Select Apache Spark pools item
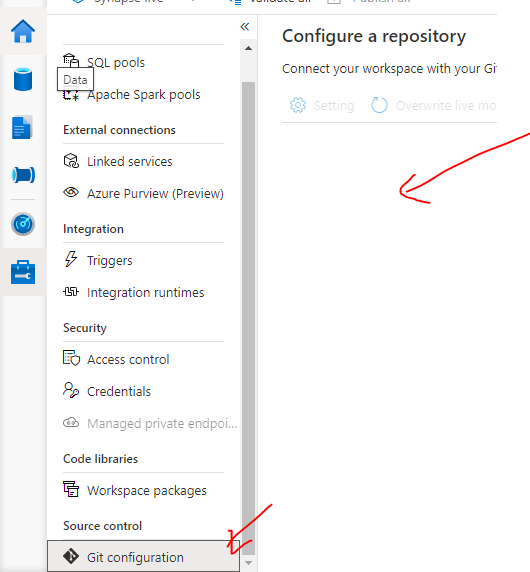The width and height of the screenshot is (530, 572). (x=143, y=94)
